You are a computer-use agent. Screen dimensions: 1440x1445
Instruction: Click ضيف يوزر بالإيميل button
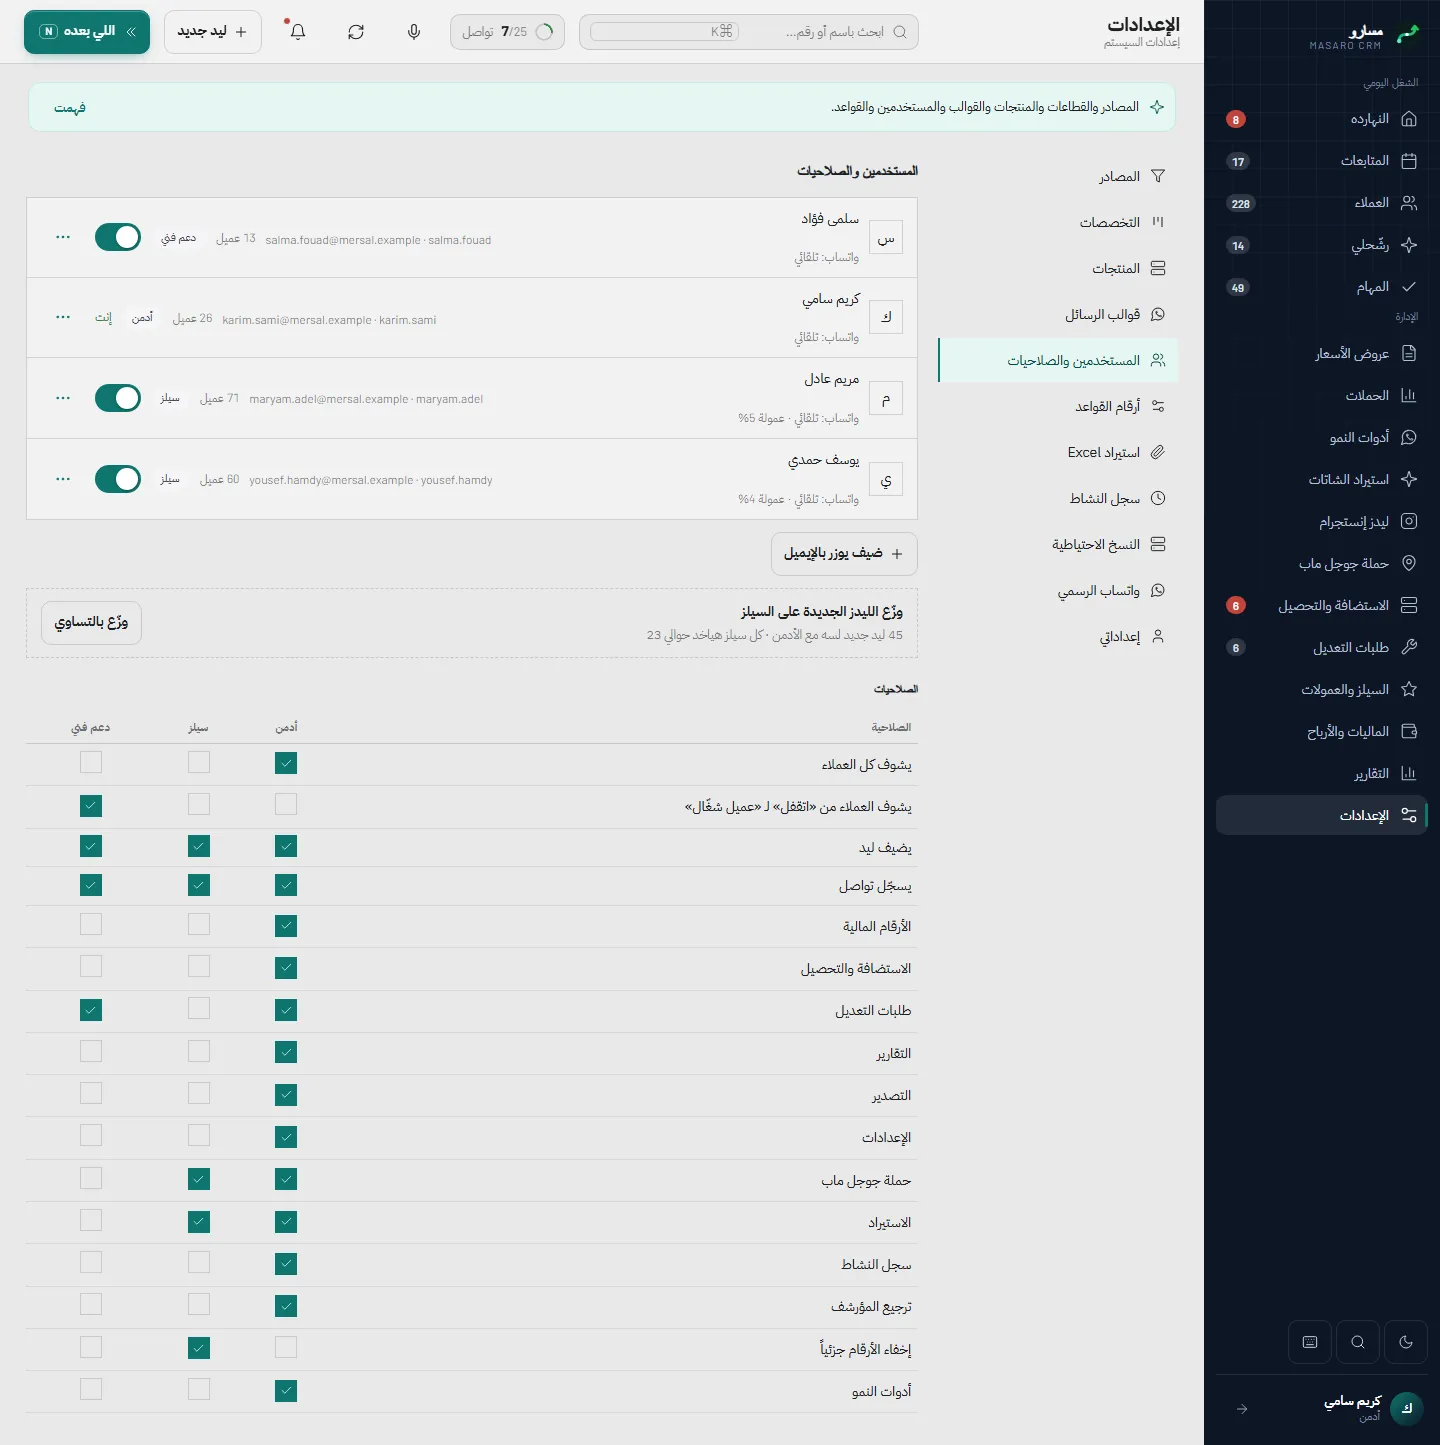coord(844,554)
